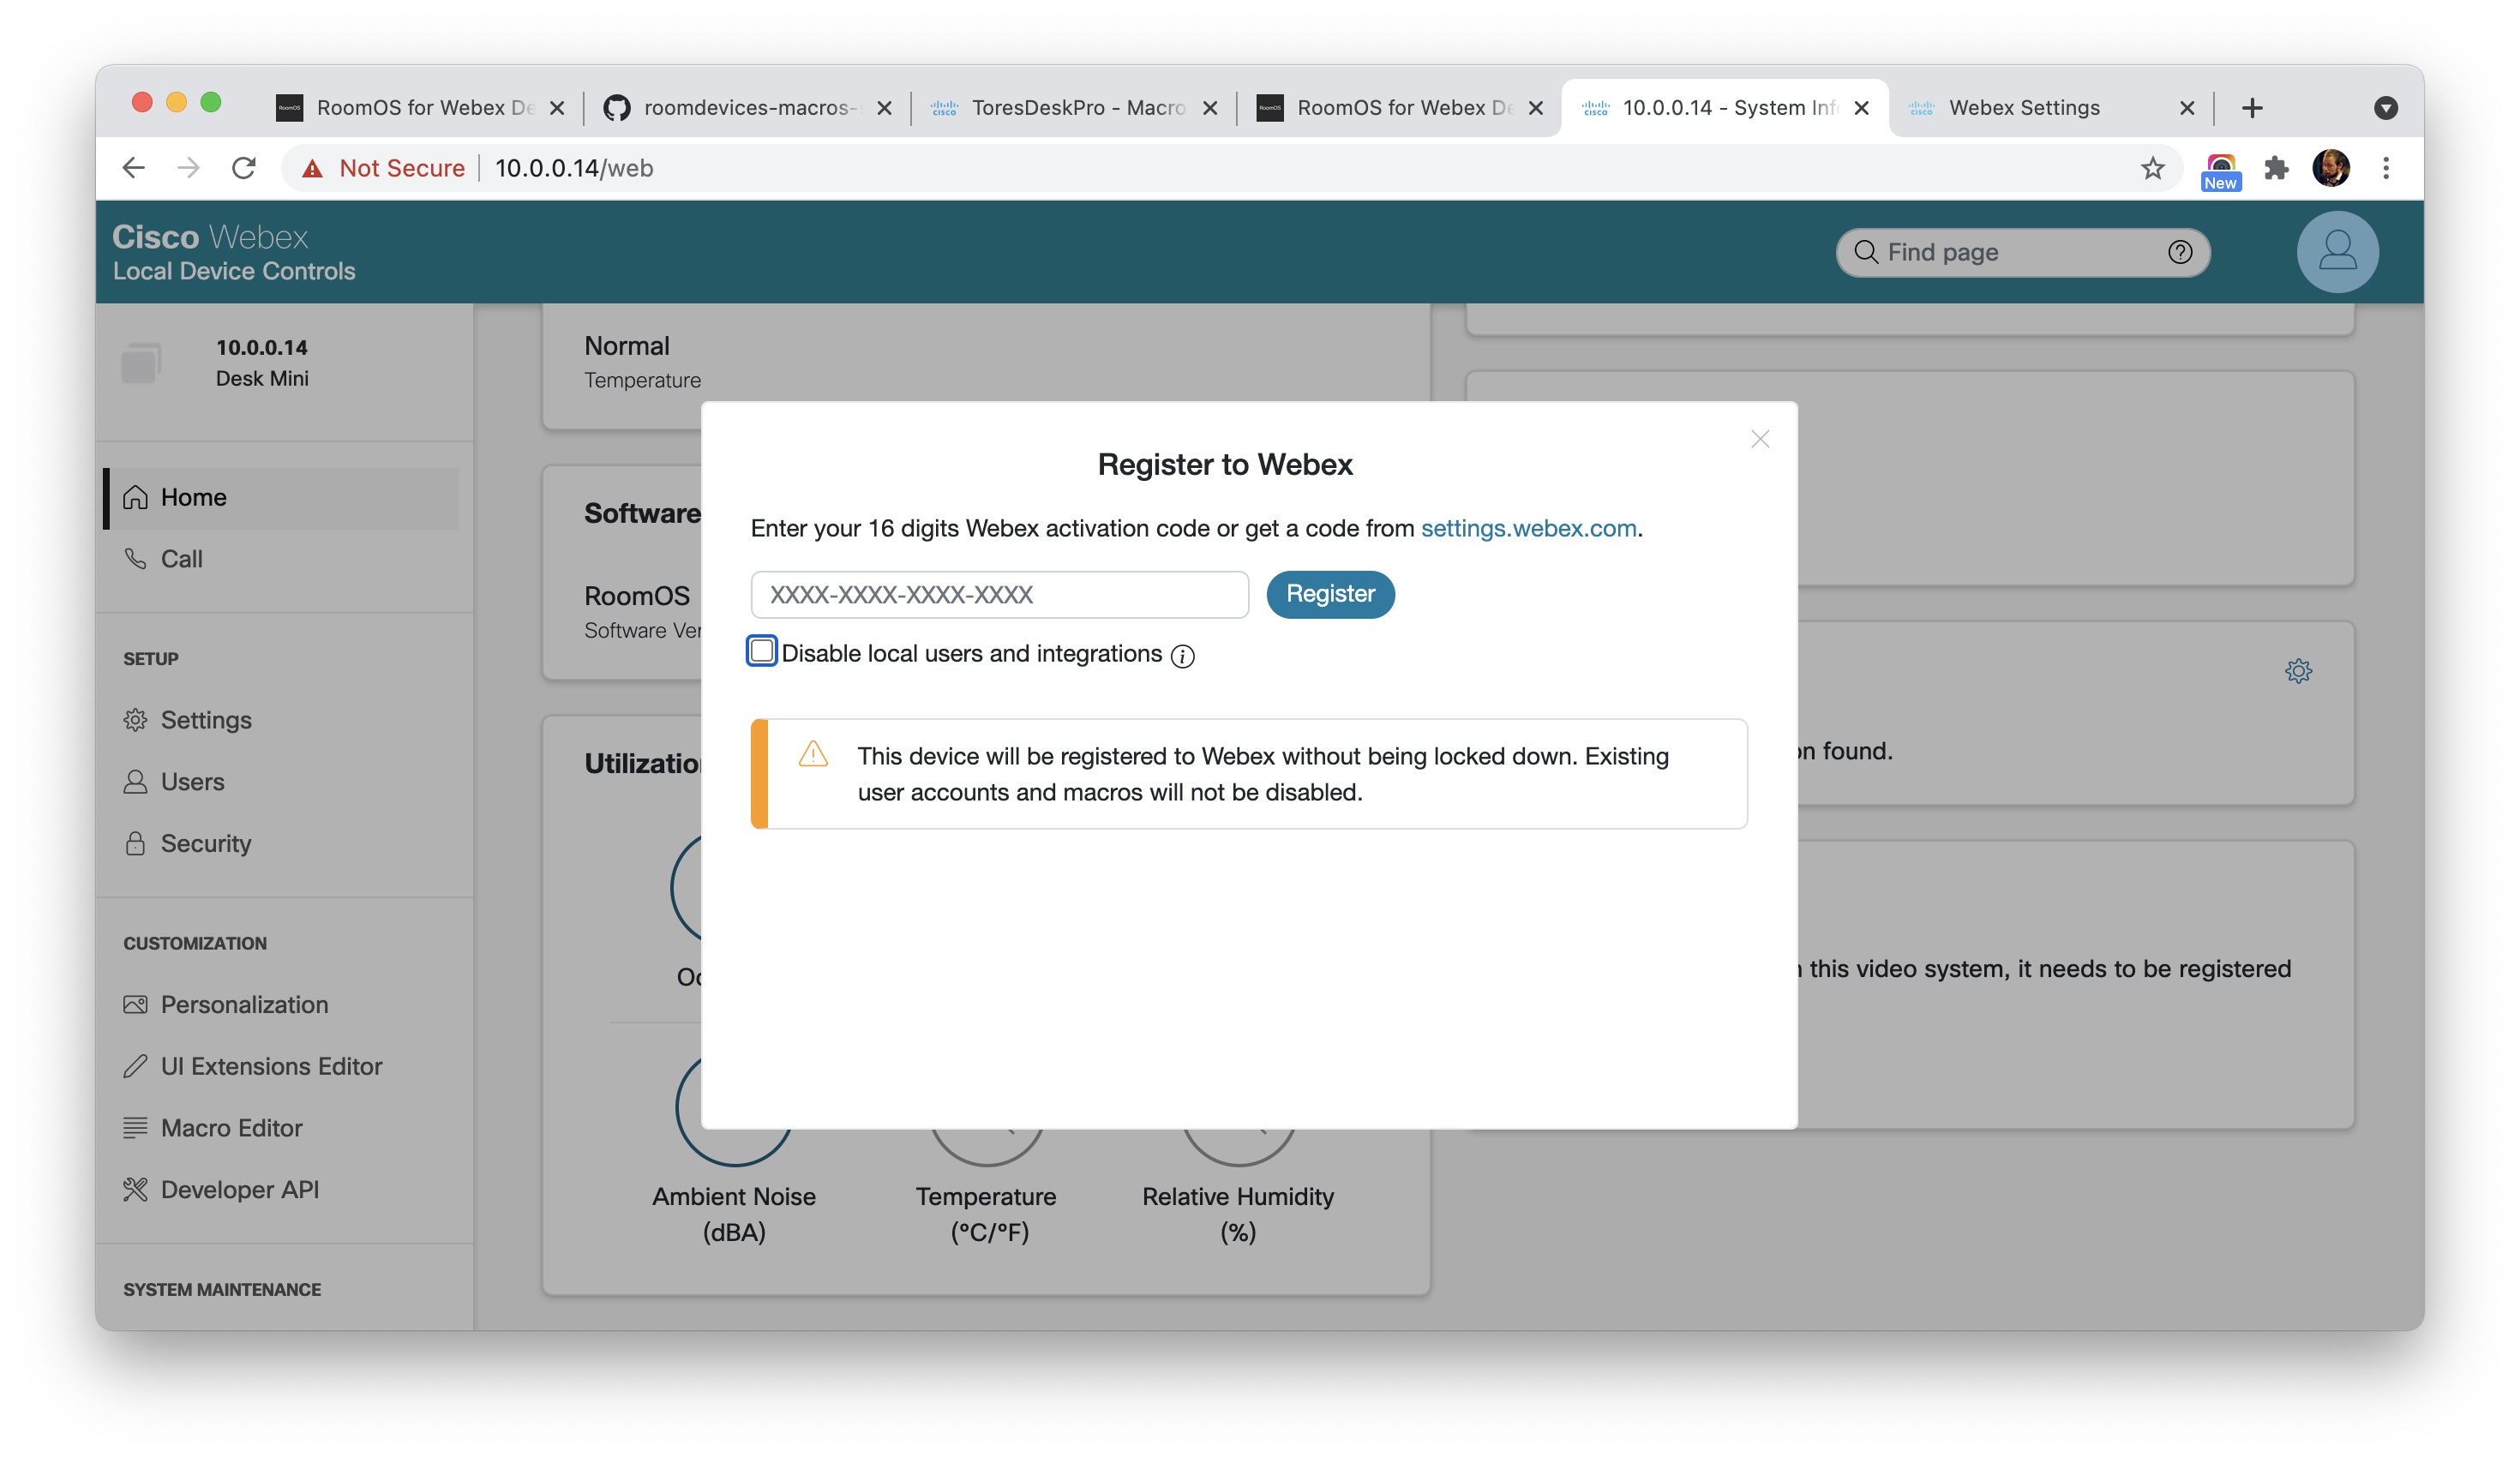Image resolution: width=2520 pixels, height=1457 pixels.
Task: Open the settings.webex.com link
Action: (1528, 528)
